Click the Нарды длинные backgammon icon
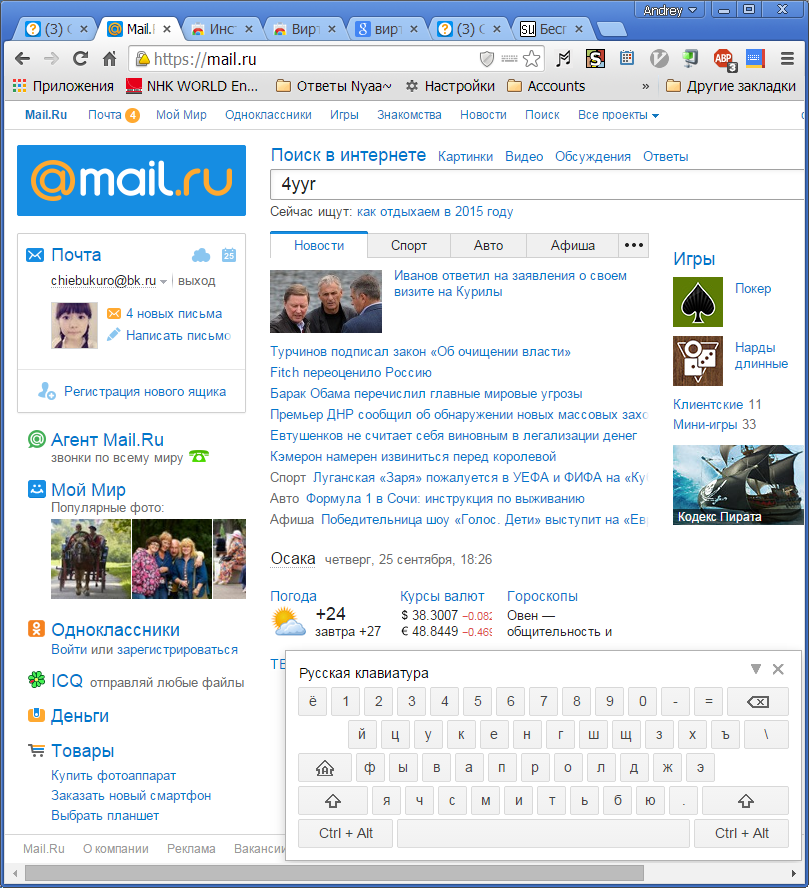The height and width of the screenshot is (888, 809). pyautogui.click(x=697, y=361)
